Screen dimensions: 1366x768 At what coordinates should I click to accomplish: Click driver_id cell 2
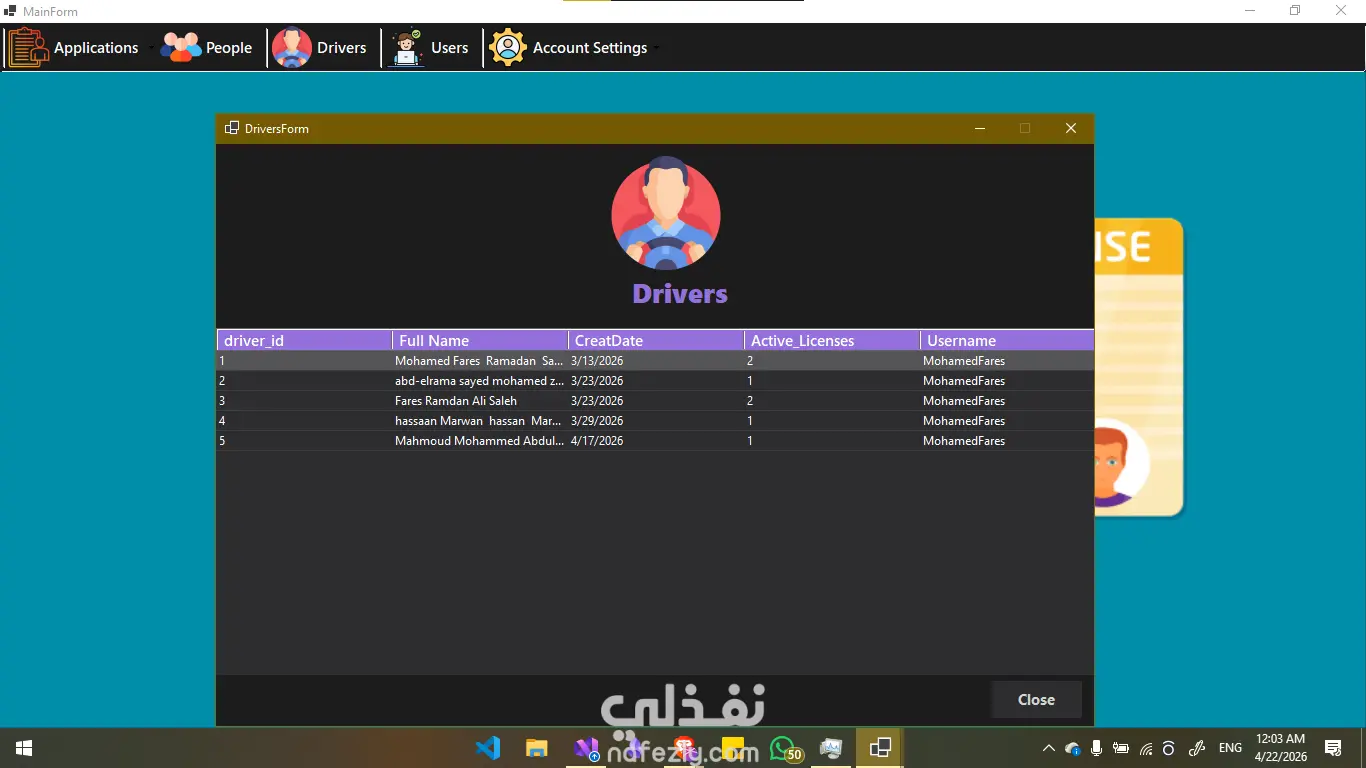(304, 381)
